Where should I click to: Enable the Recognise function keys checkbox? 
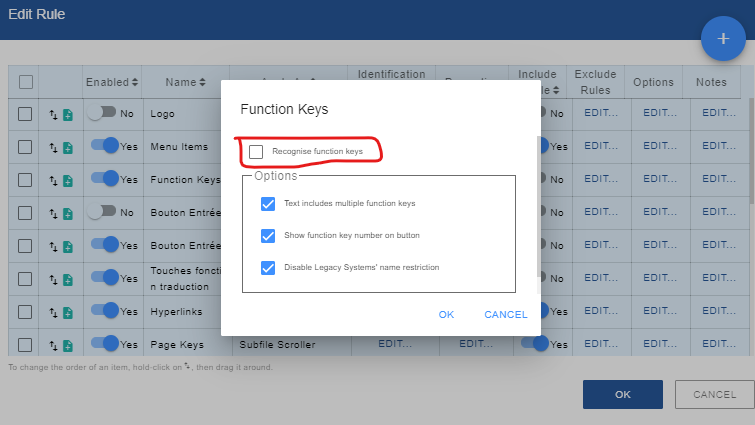point(256,151)
